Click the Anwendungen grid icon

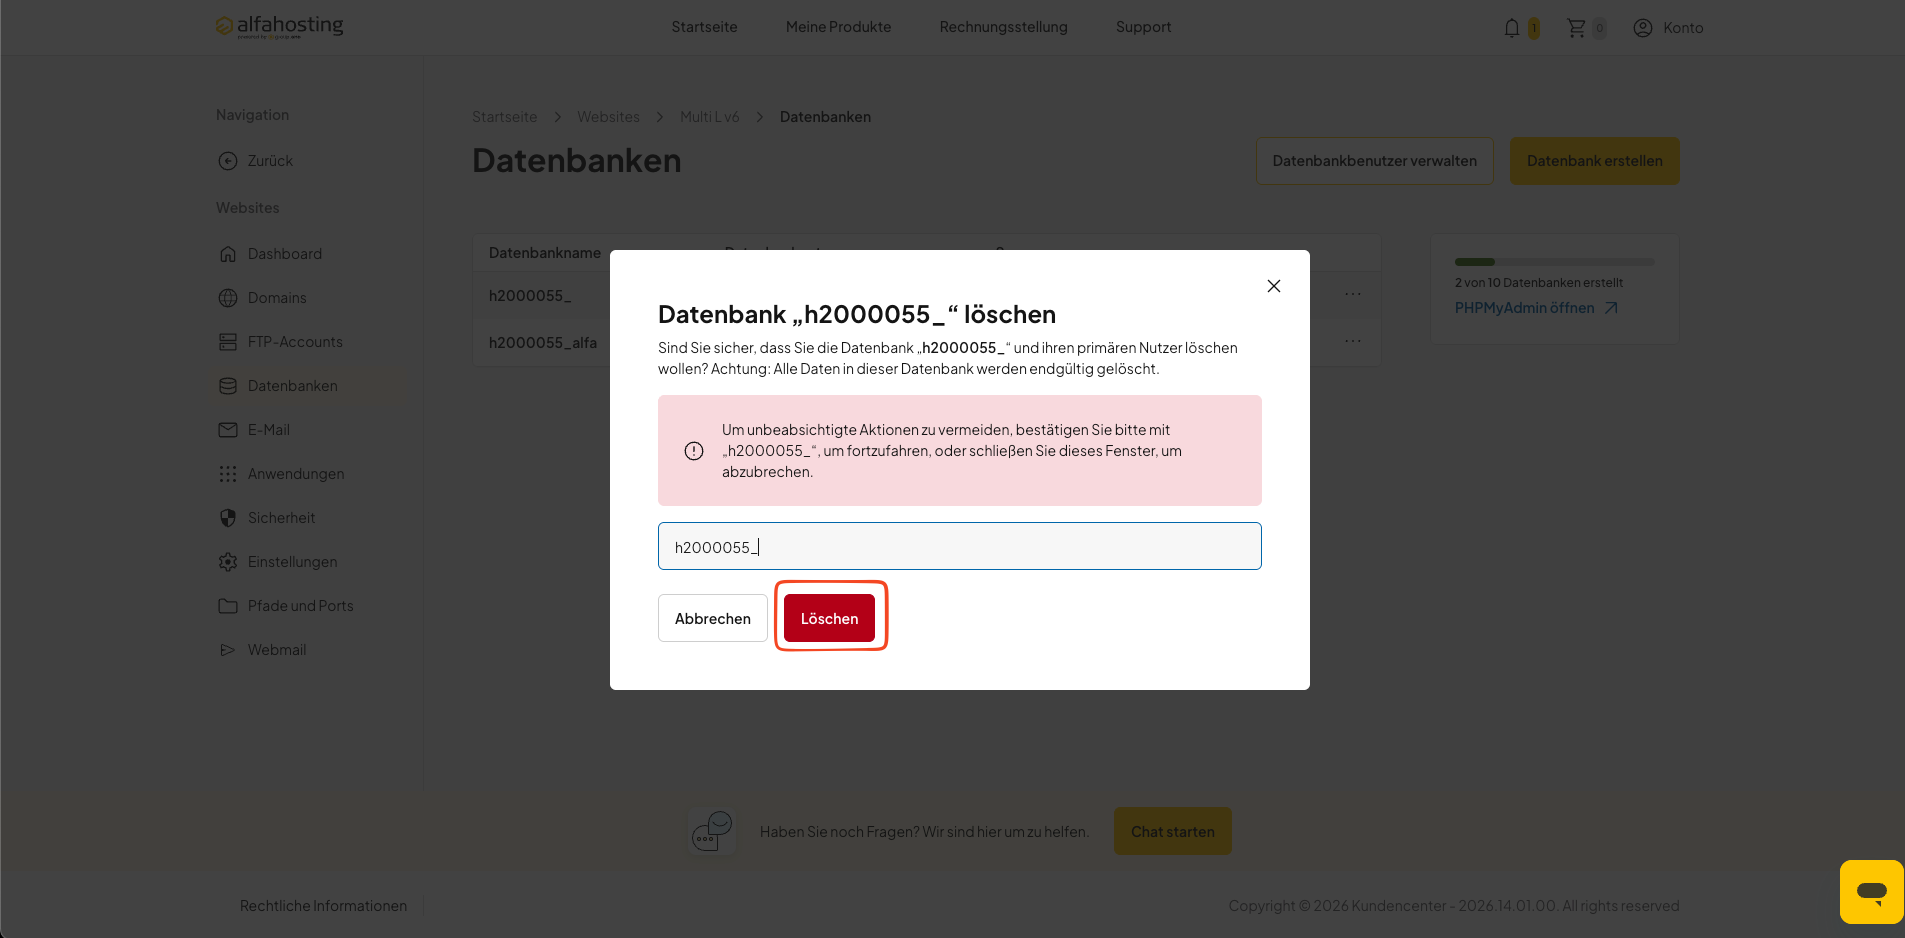tap(228, 474)
